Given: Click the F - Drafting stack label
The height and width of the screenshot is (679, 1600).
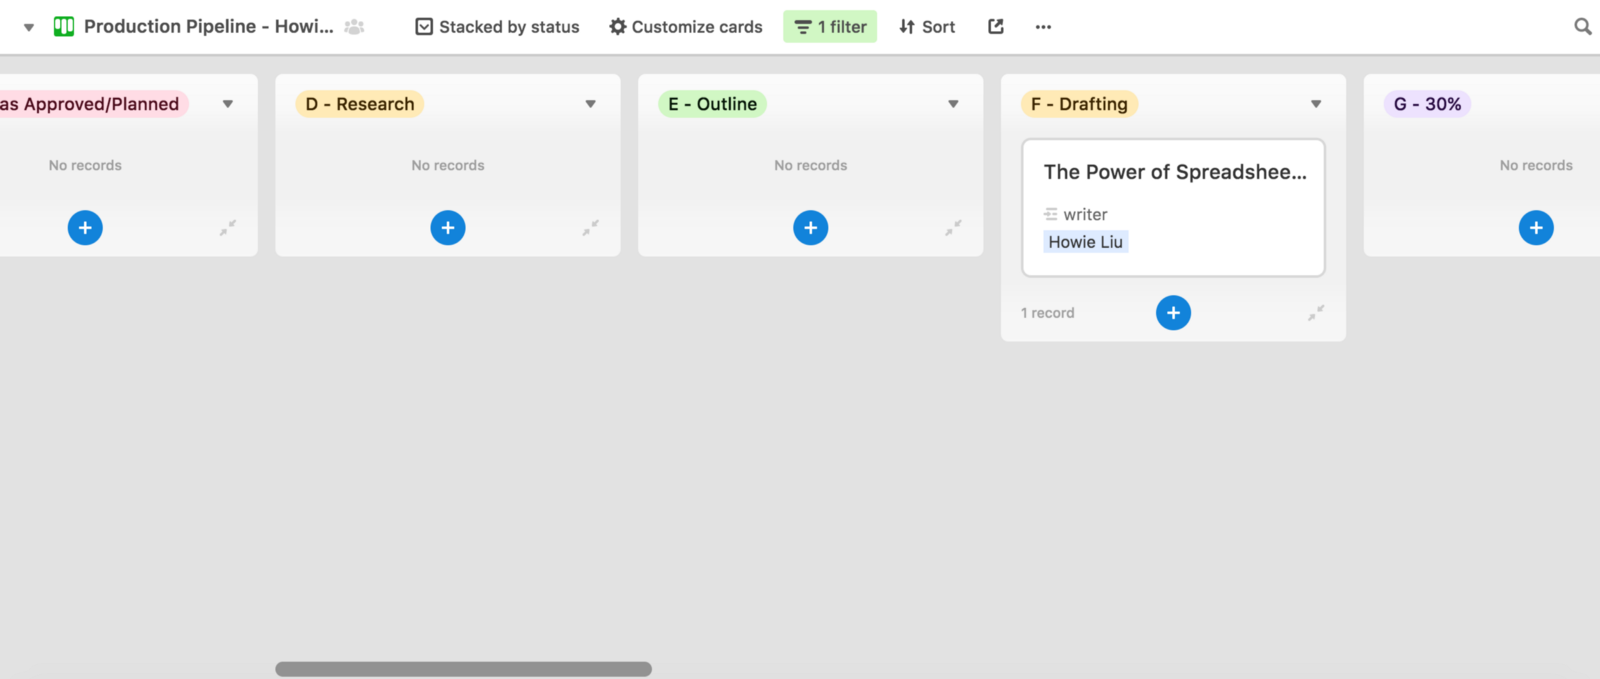Looking at the screenshot, I should click(1080, 104).
